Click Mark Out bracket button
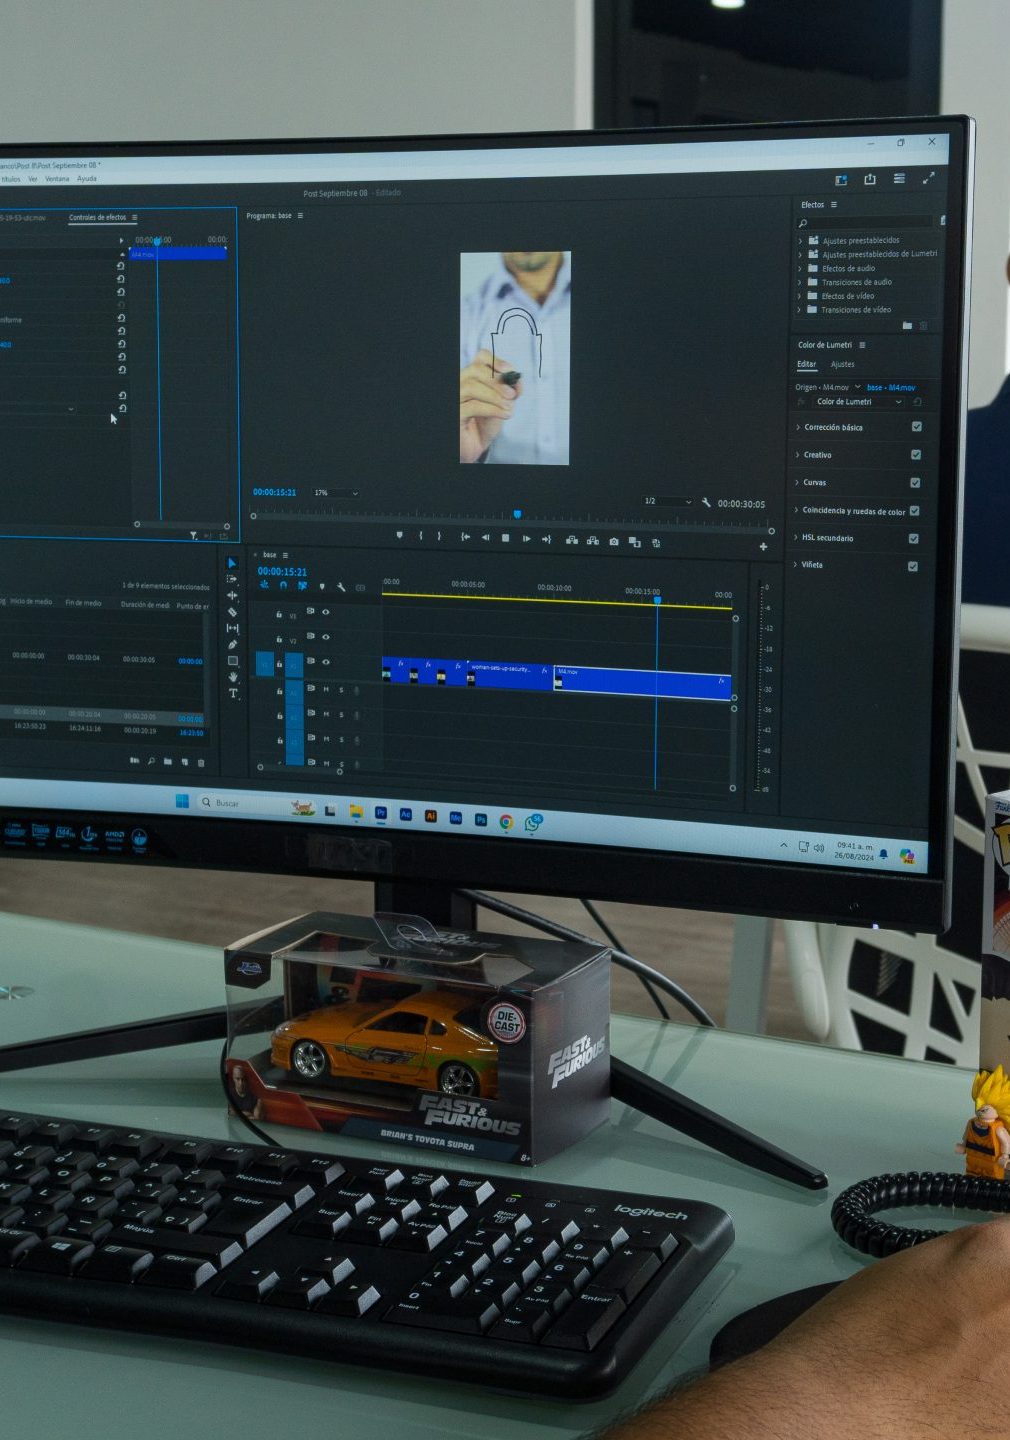This screenshot has height=1440, width=1010. click(x=439, y=537)
